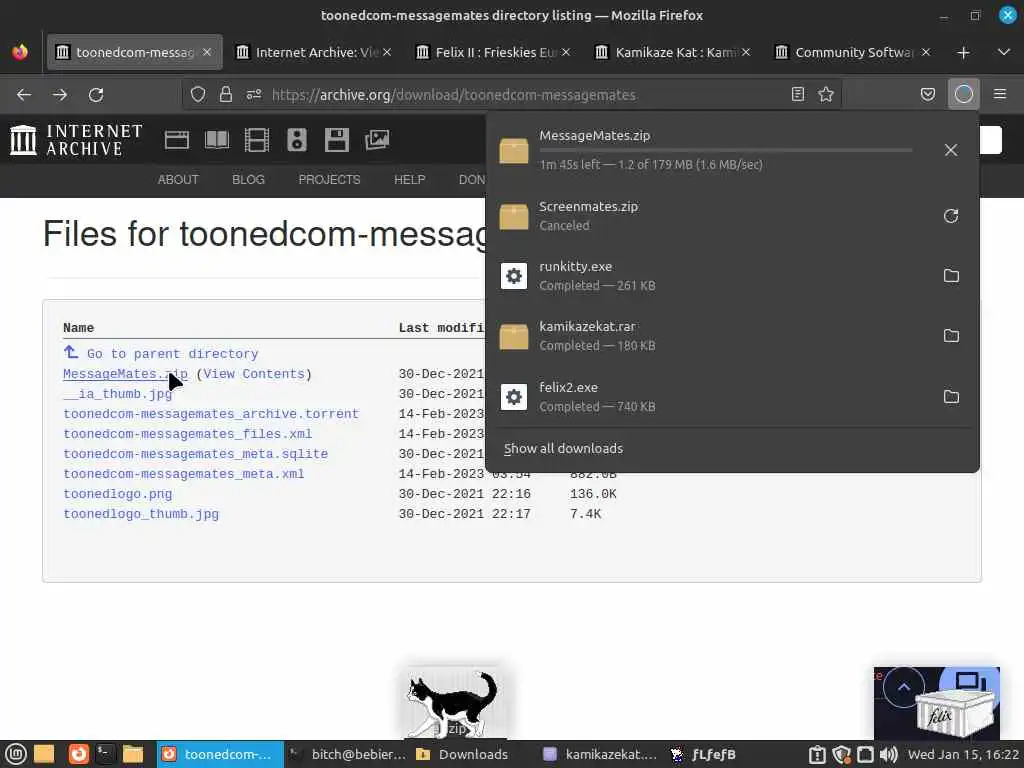
Task: Open the Firefox downloads toolbar button
Action: pyautogui.click(x=963, y=95)
